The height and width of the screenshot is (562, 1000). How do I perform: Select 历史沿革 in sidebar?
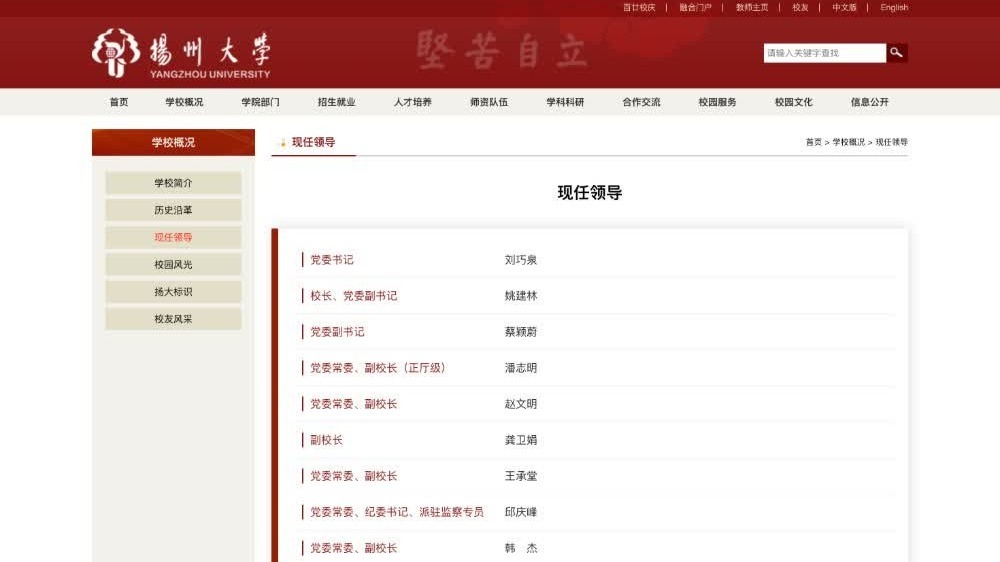pos(173,210)
